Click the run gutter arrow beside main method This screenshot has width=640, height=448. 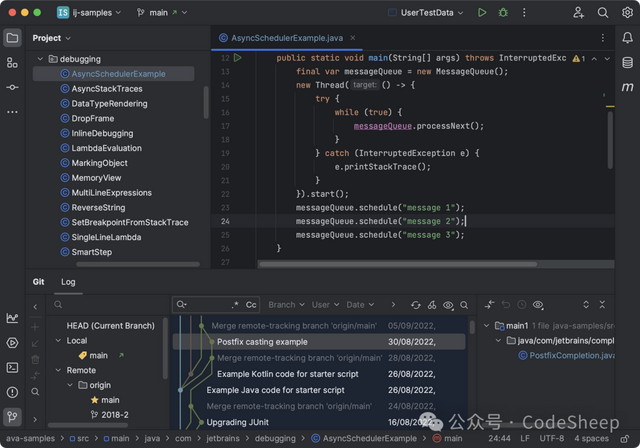(x=237, y=58)
